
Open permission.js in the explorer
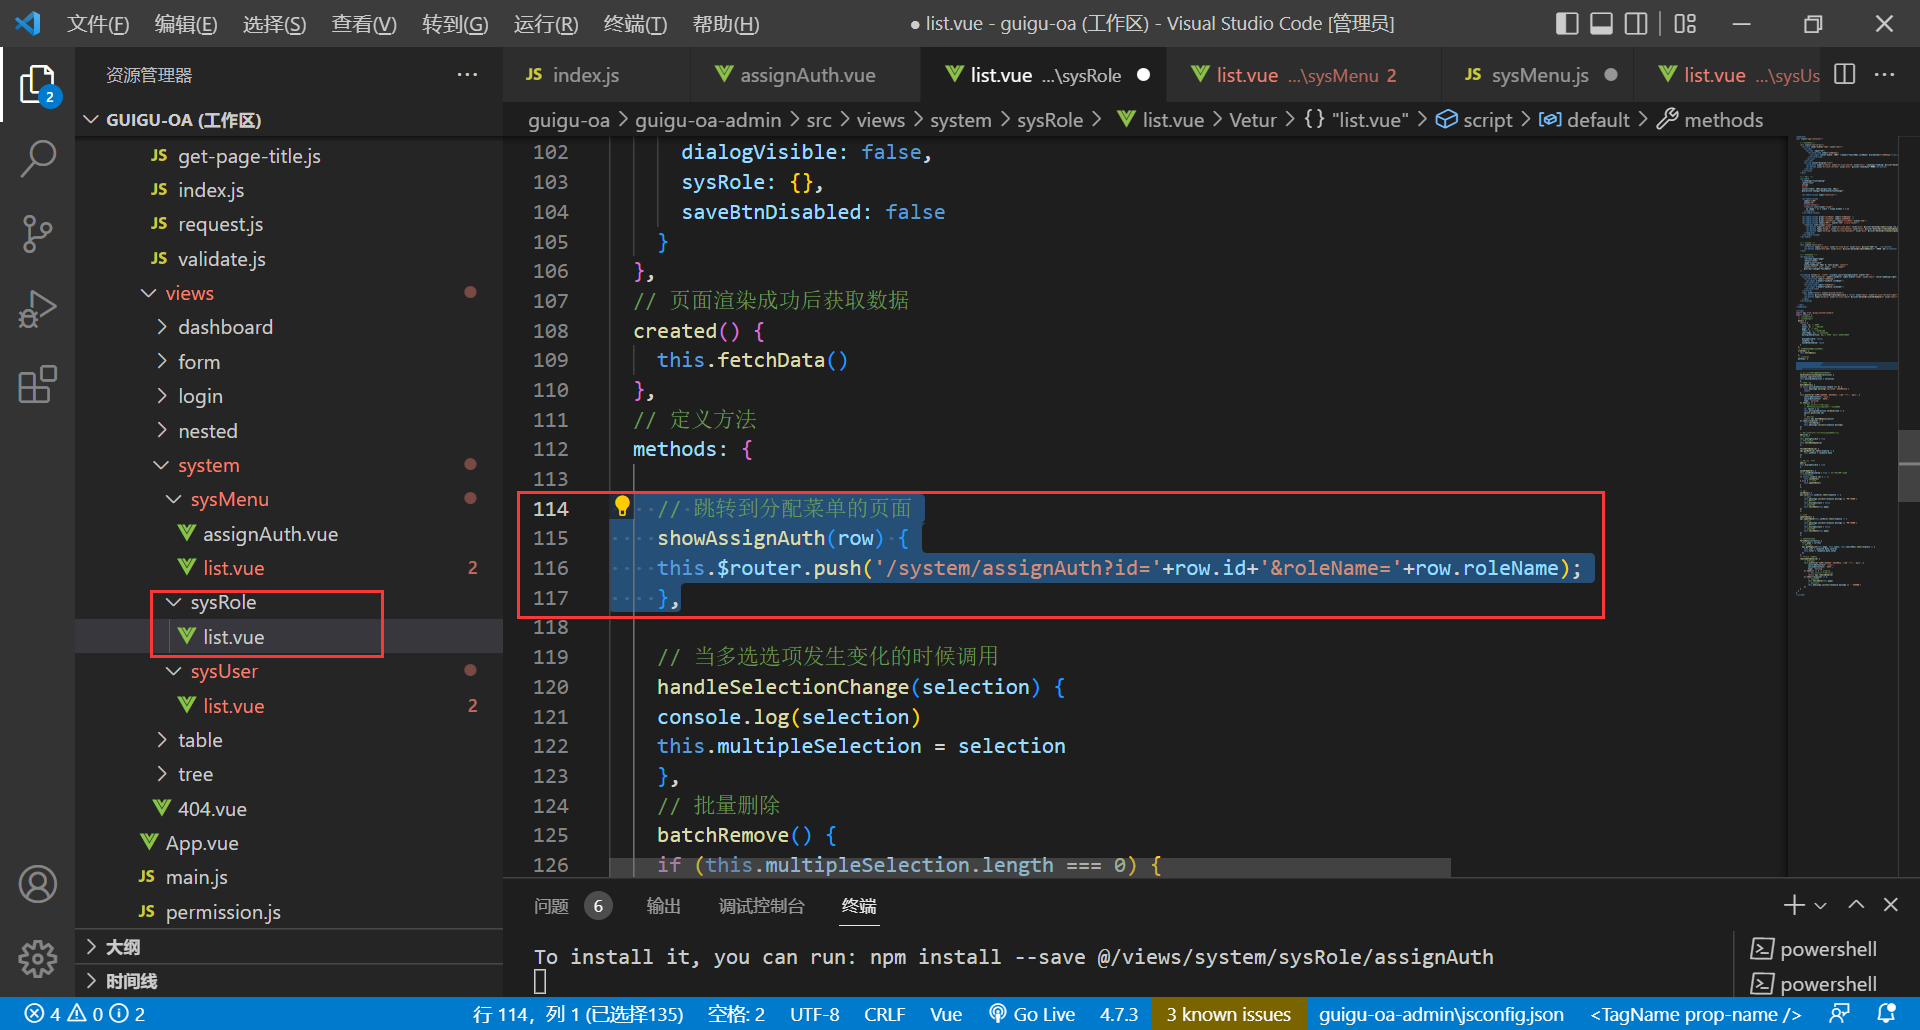coord(222,912)
